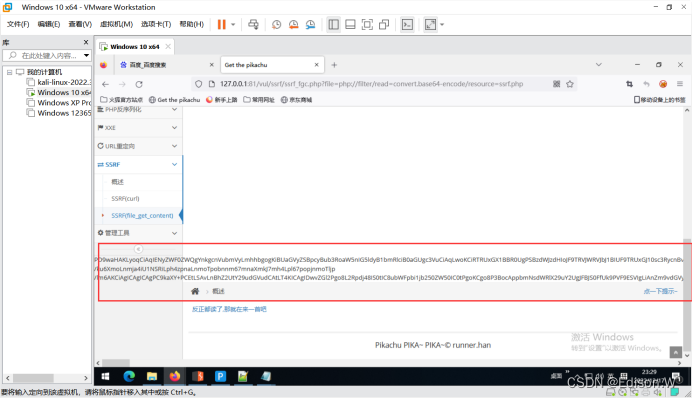Open the library search dropdown arrow
This screenshot has height=398, width=692.
pyautogui.click(x=86, y=56)
